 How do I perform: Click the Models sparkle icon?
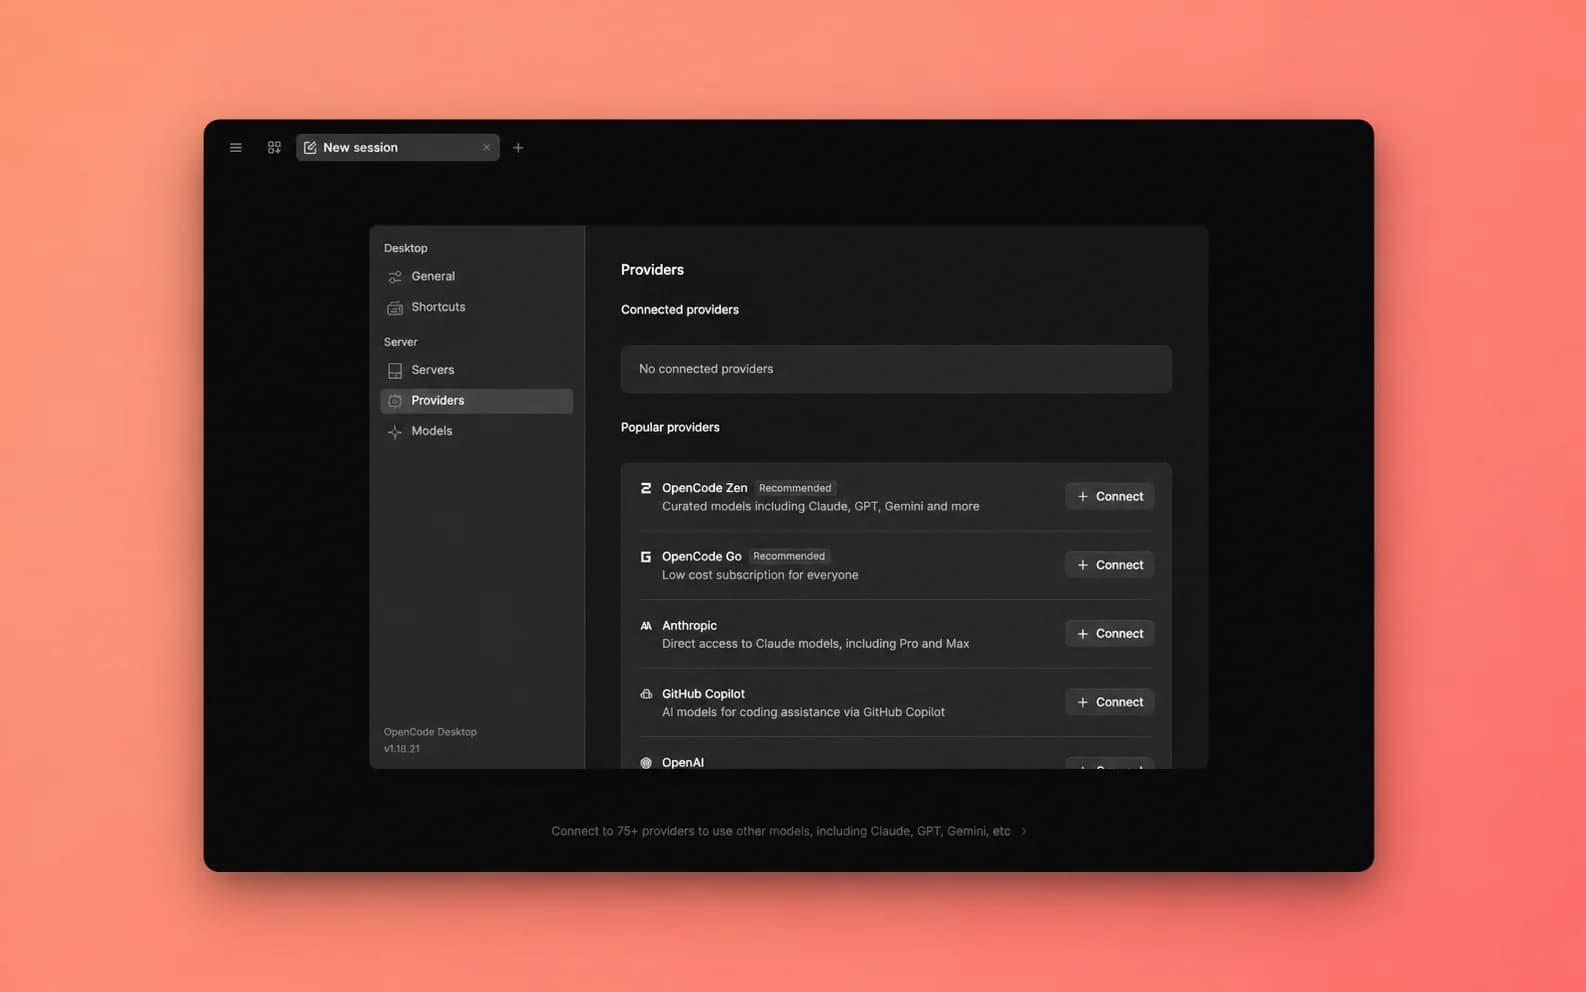pyautogui.click(x=395, y=432)
